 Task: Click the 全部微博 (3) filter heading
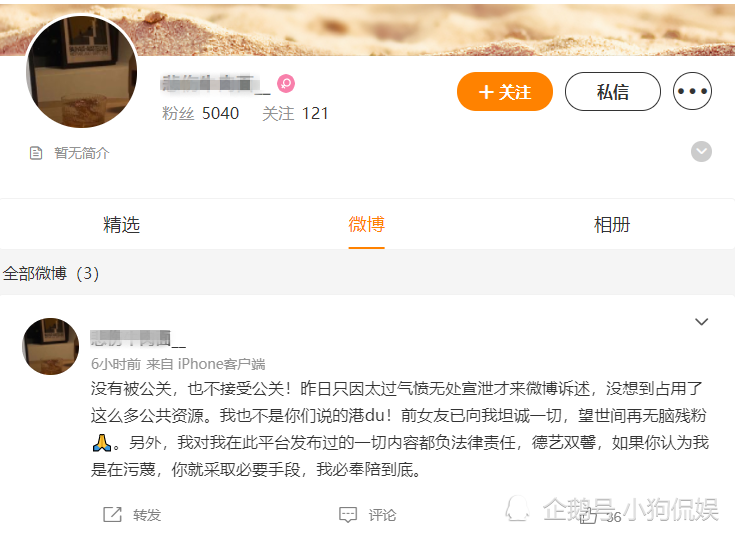point(51,273)
